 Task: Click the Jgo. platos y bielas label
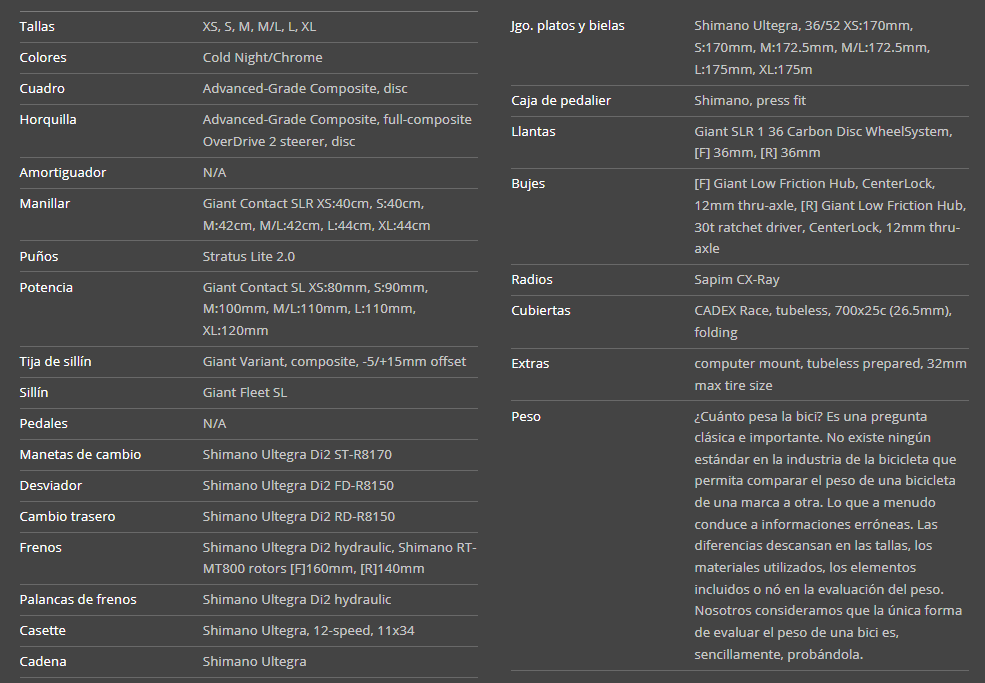(567, 25)
